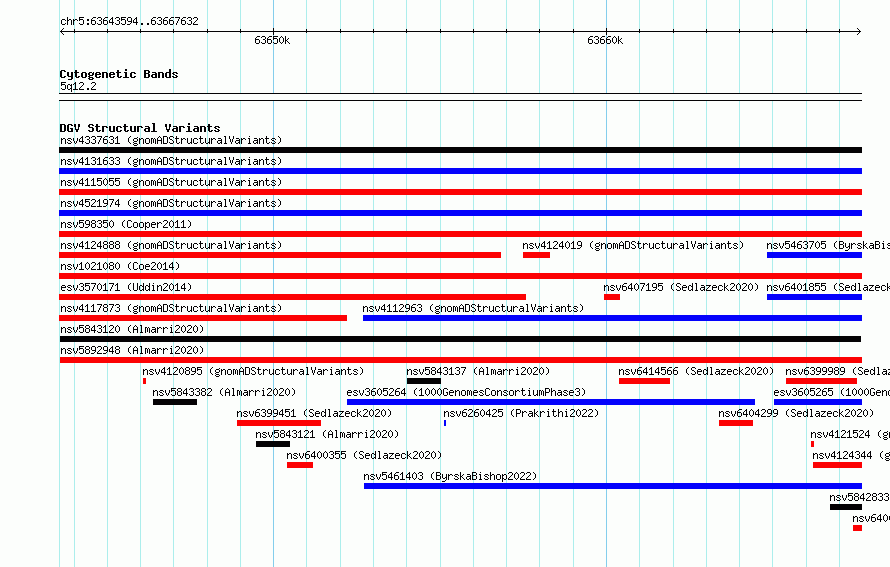Click the nsv5461403 (ByrskaBishop2022) blue bar

(613, 486)
